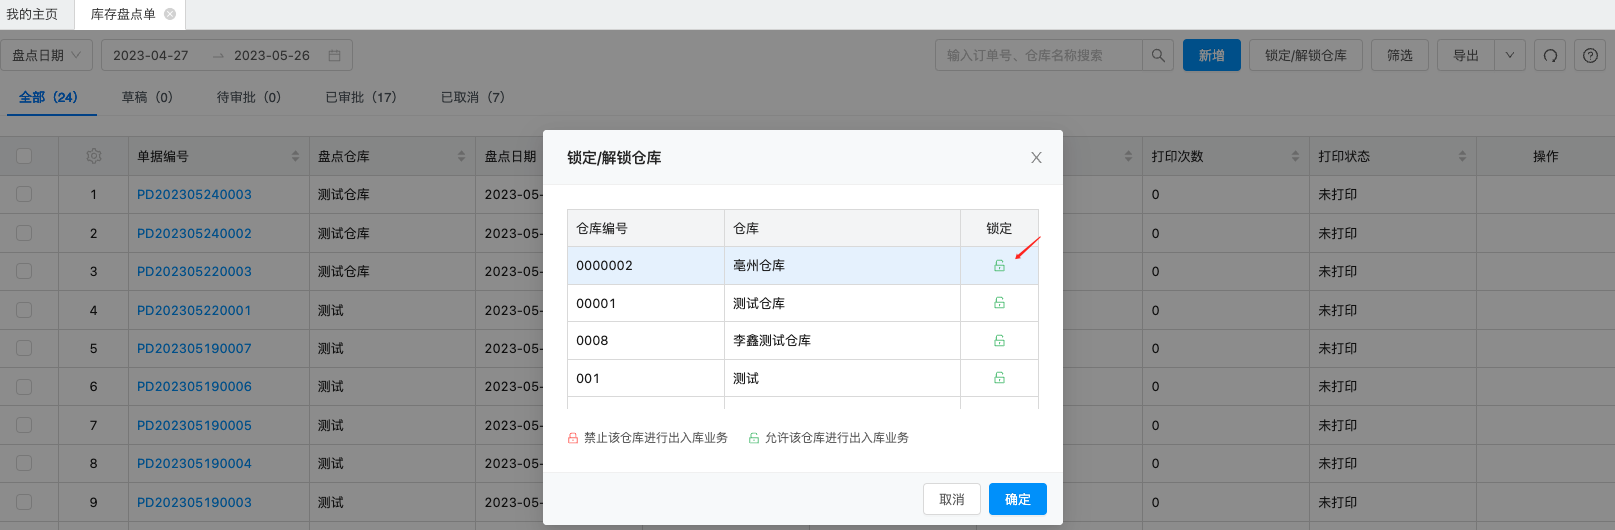This screenshot has width=1615, height=530.
Task: Open the calendar icon in date range
Action: point(334,55)
